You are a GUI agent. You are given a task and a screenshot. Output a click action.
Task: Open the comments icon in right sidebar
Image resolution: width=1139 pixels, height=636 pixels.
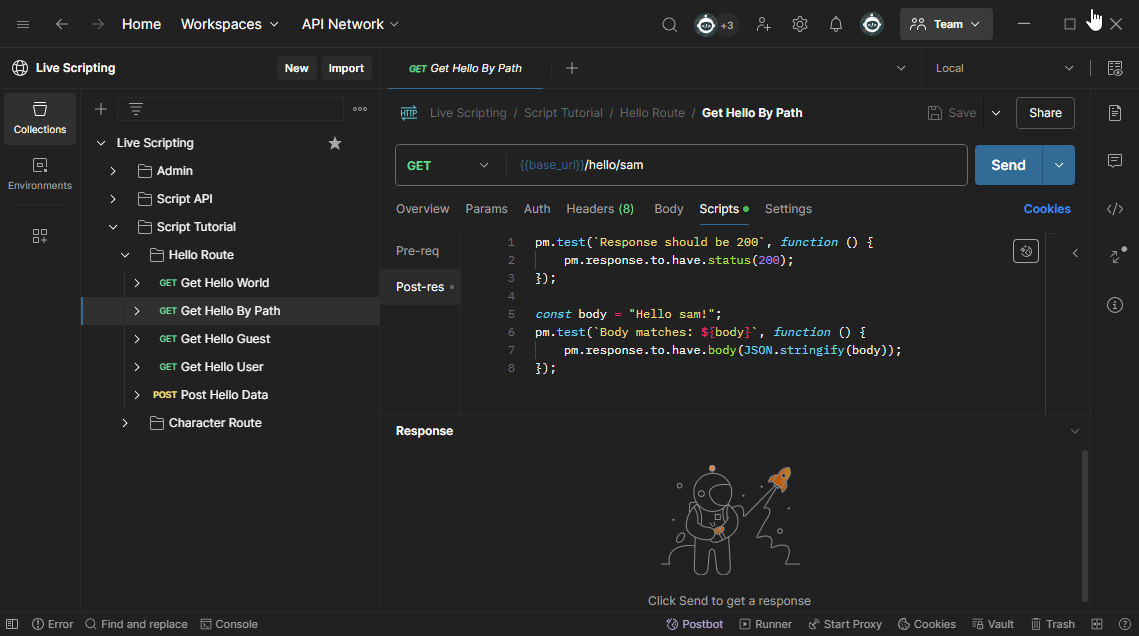click(x=1115, y=160)
